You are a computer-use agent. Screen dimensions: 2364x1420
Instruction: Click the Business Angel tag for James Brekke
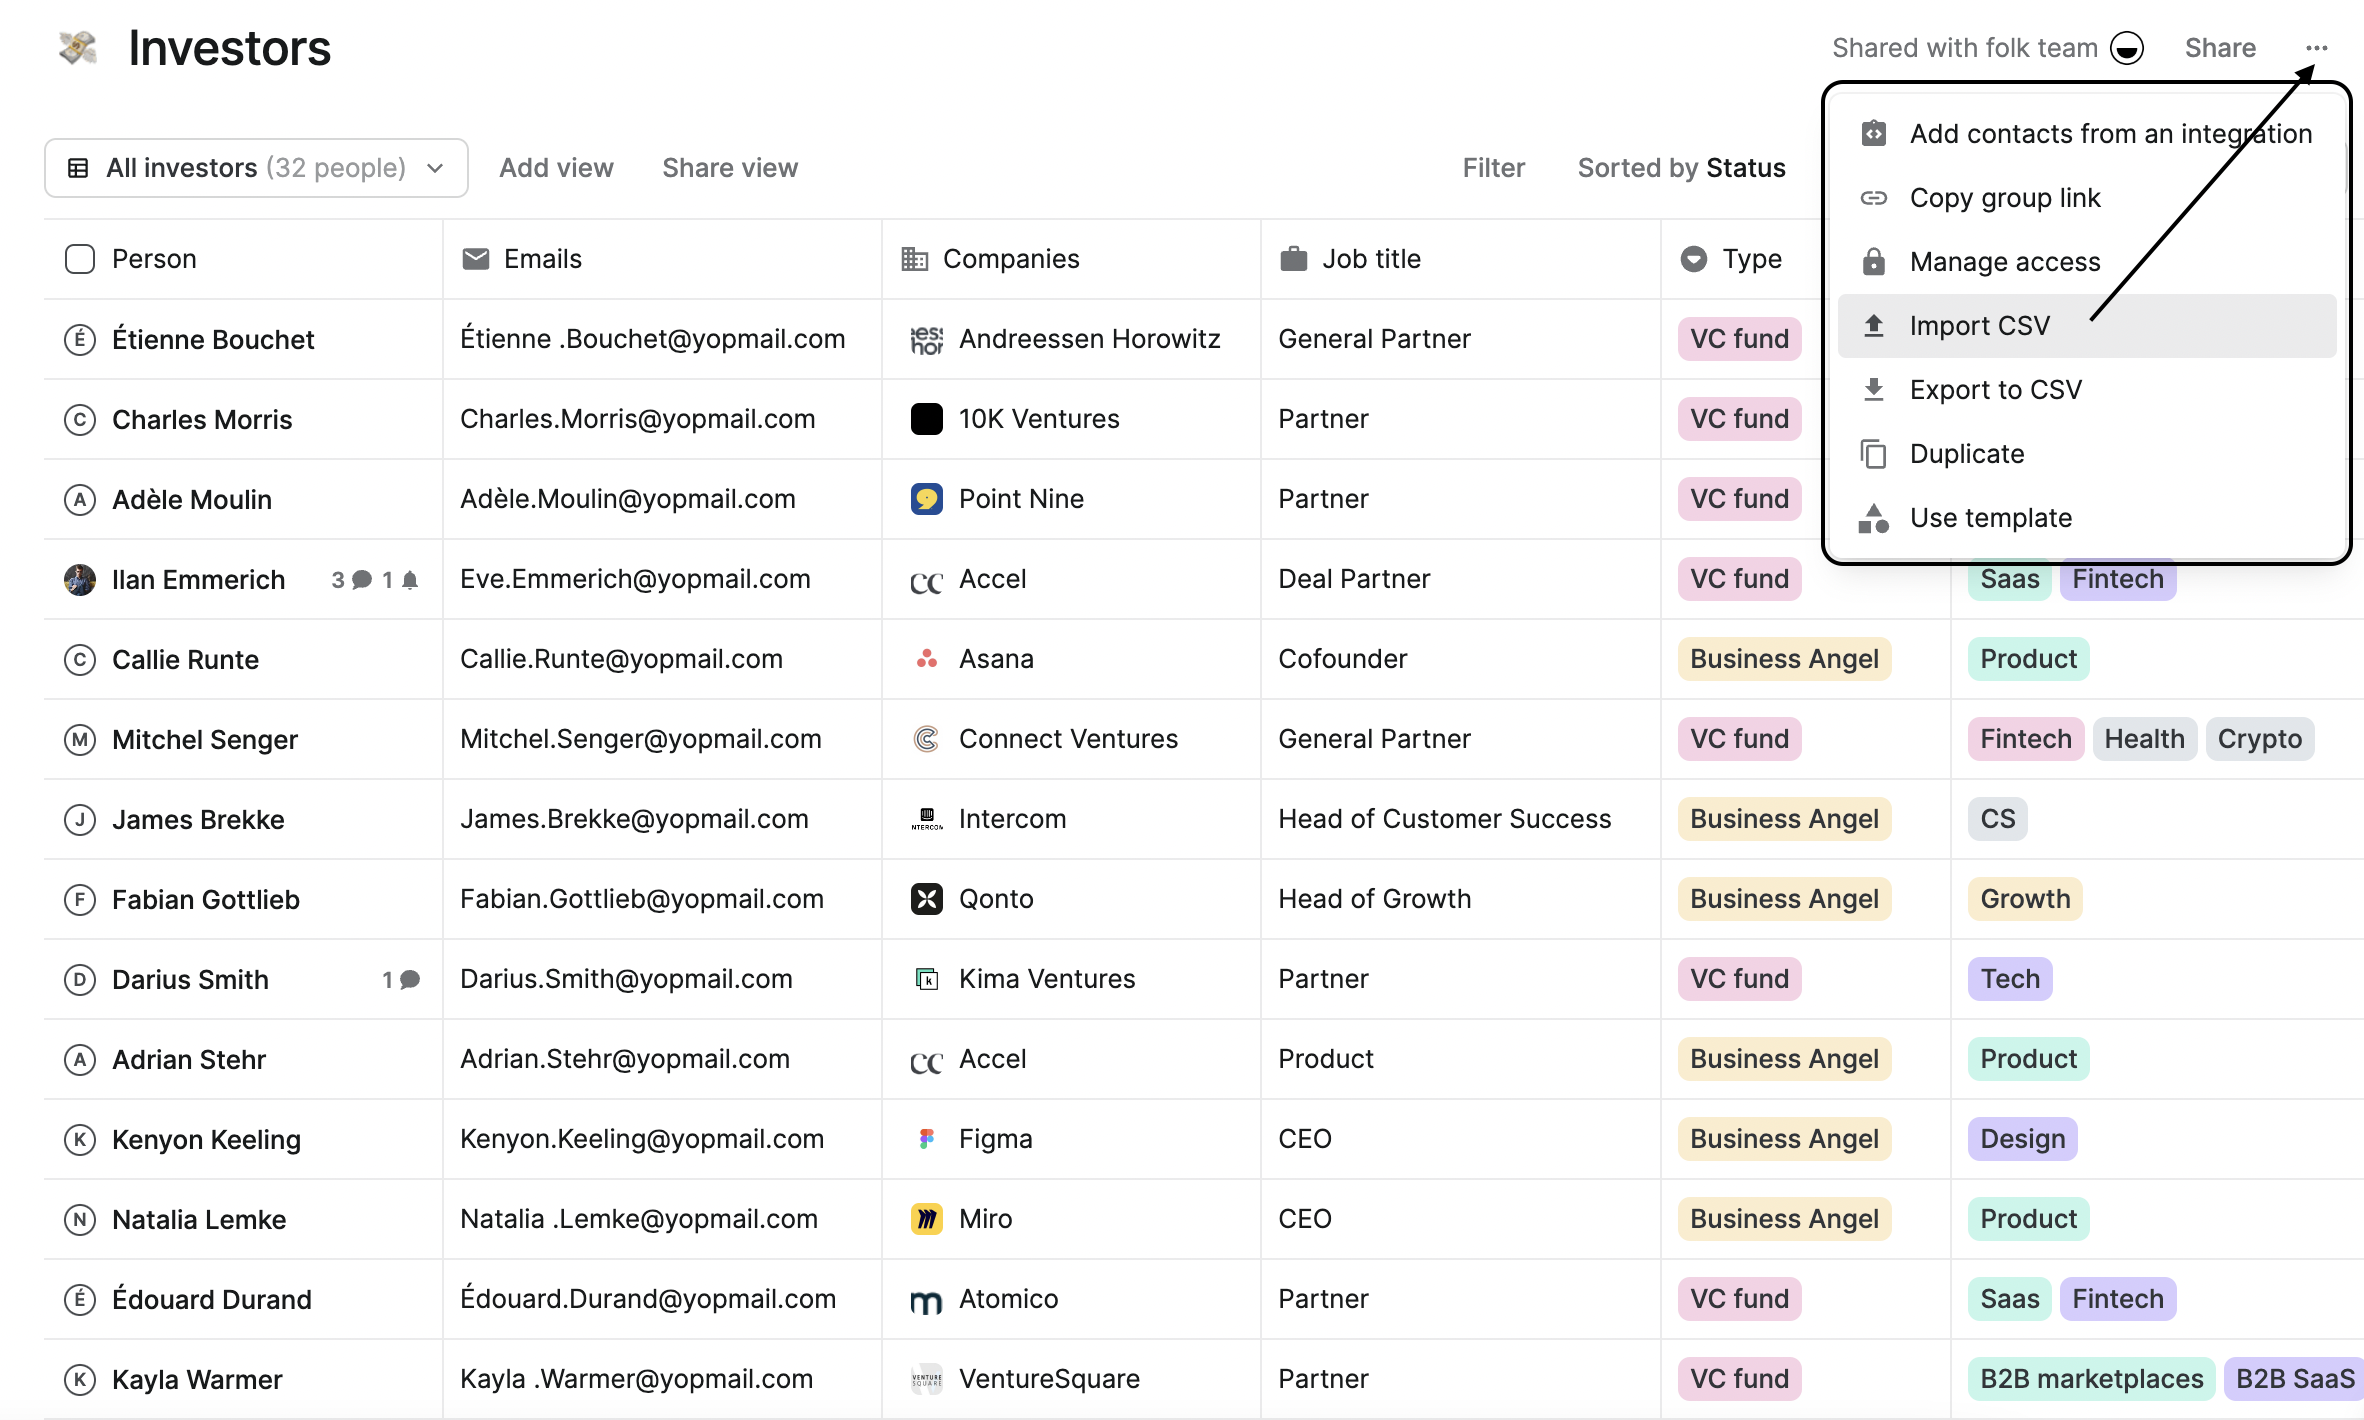(x=1784, y=819)
